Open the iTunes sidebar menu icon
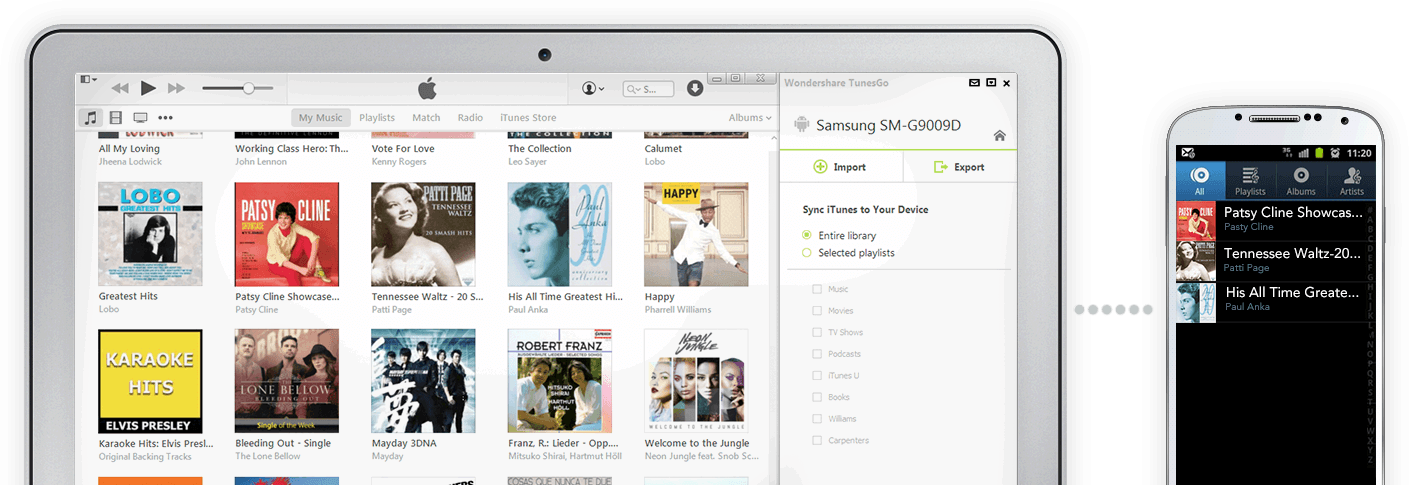This screenshot has height=485, width=1409. pyautogui.click(x=88, y=79)
